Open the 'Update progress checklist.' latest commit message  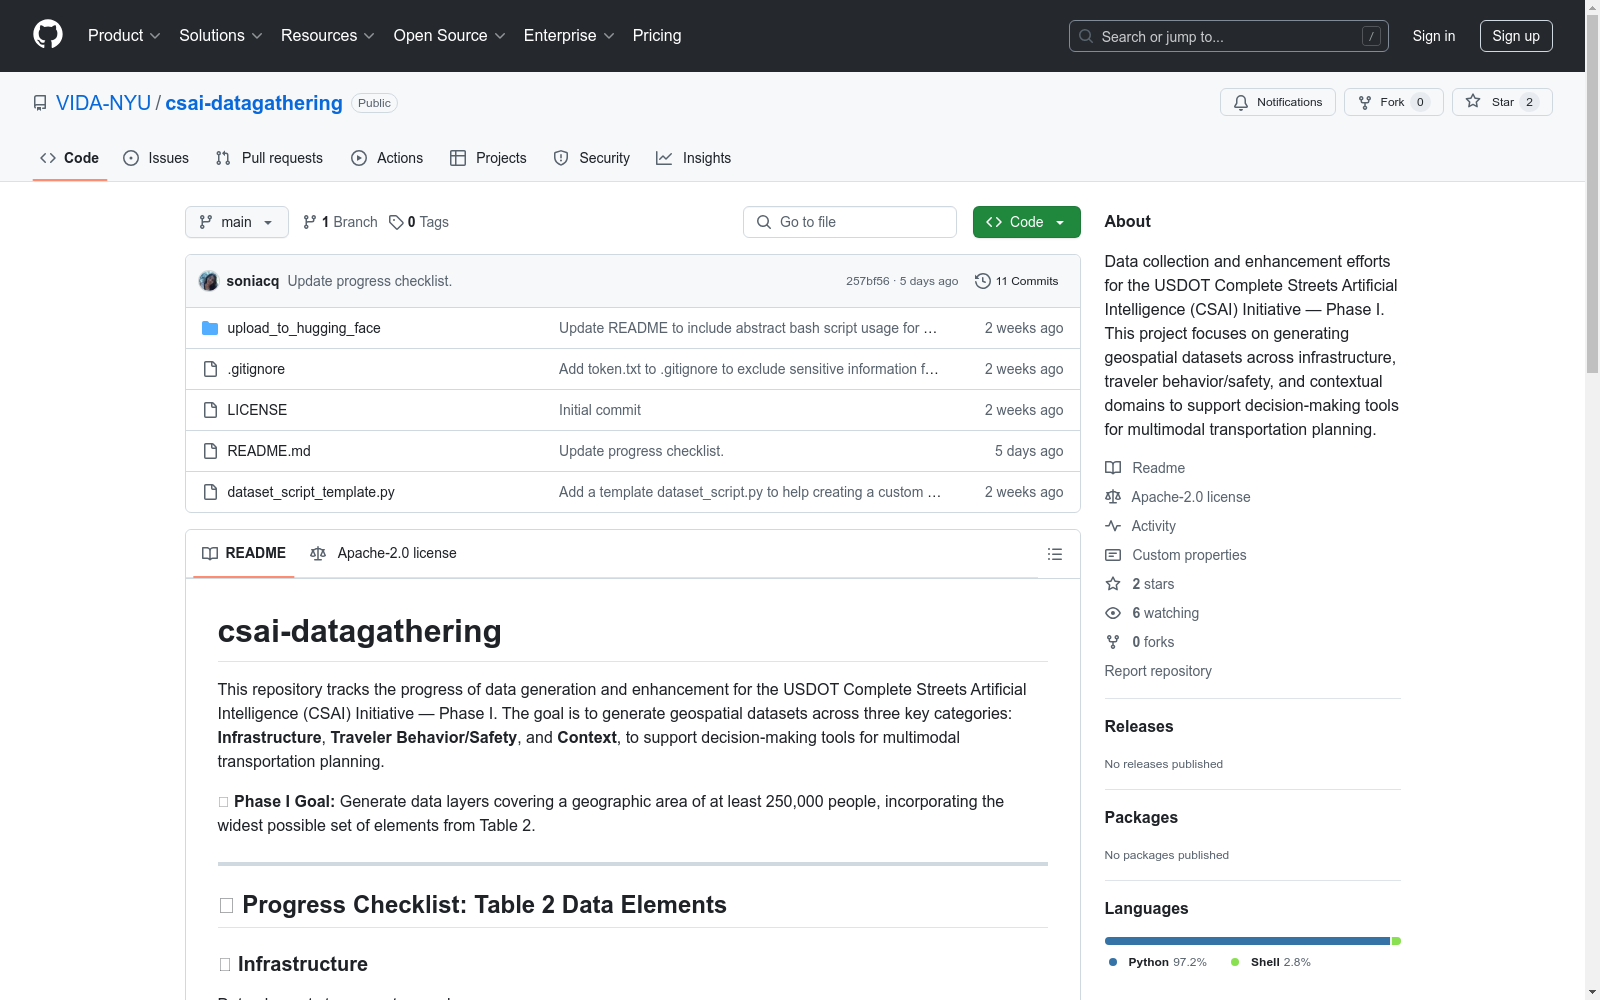pos(370,281)
